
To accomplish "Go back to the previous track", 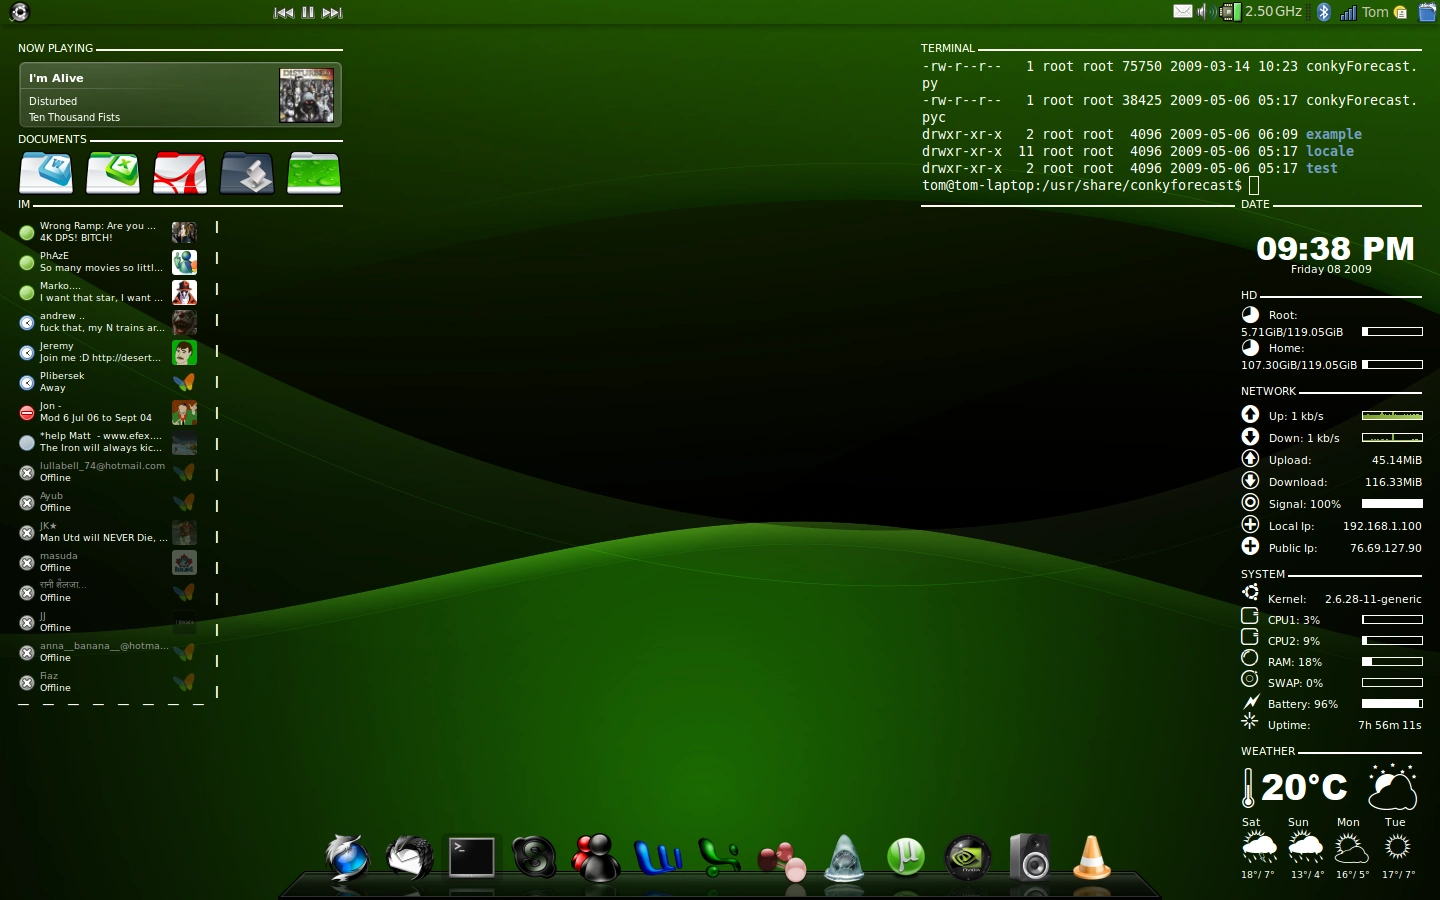I will click(284, 12).
